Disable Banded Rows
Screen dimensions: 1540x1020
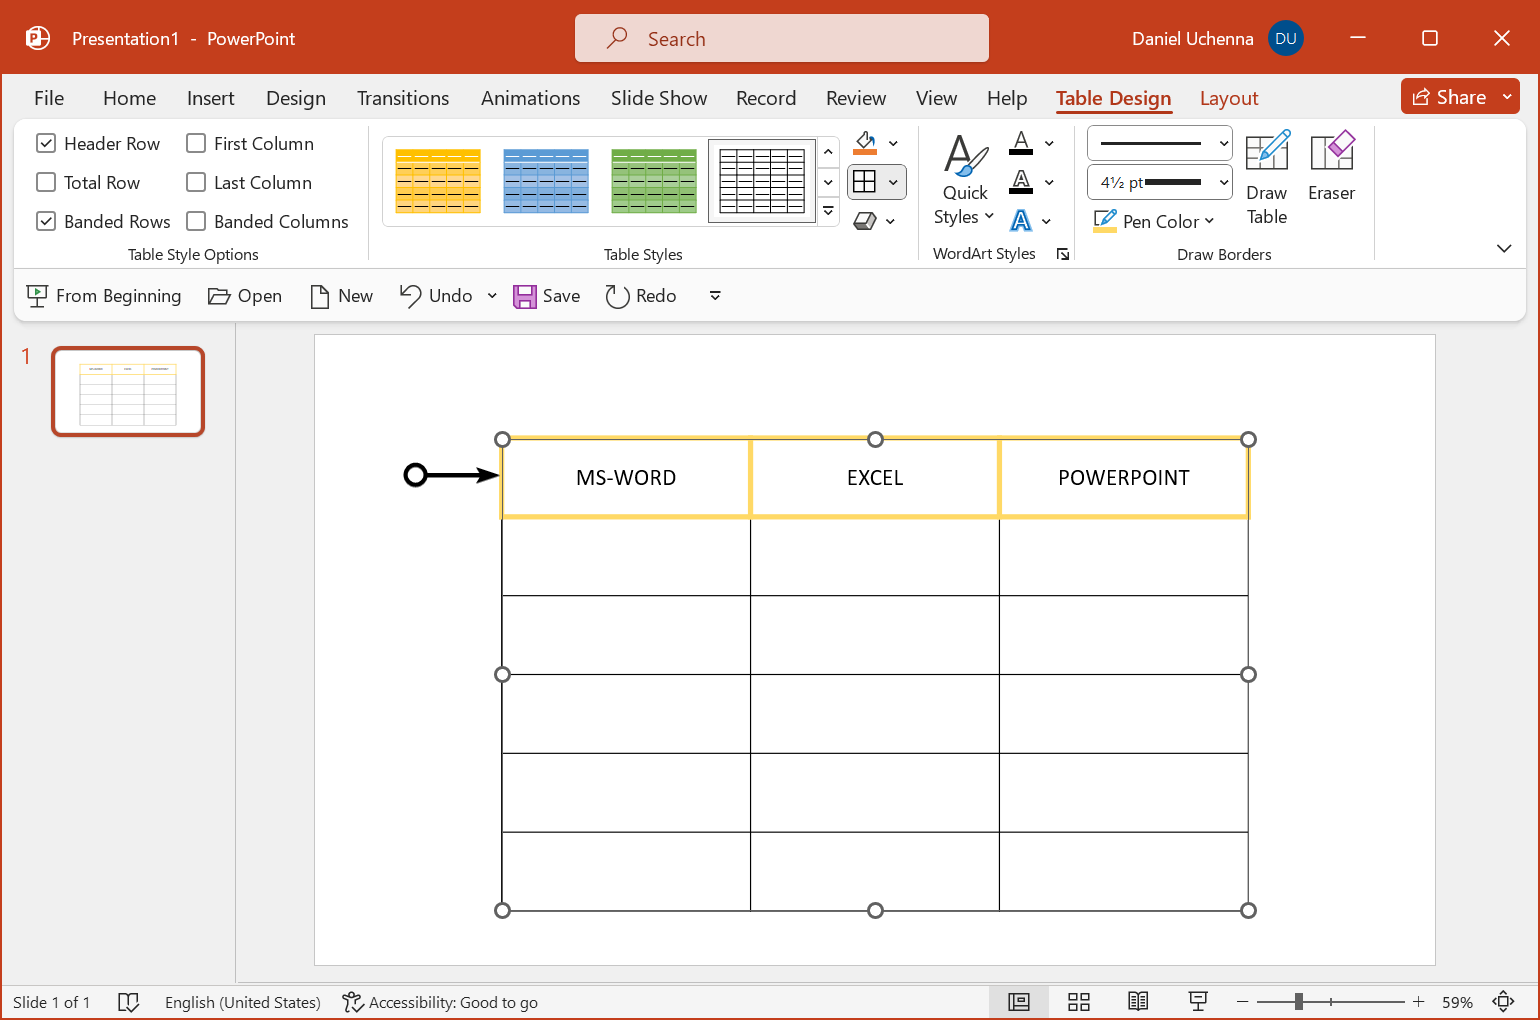[45, 221]
